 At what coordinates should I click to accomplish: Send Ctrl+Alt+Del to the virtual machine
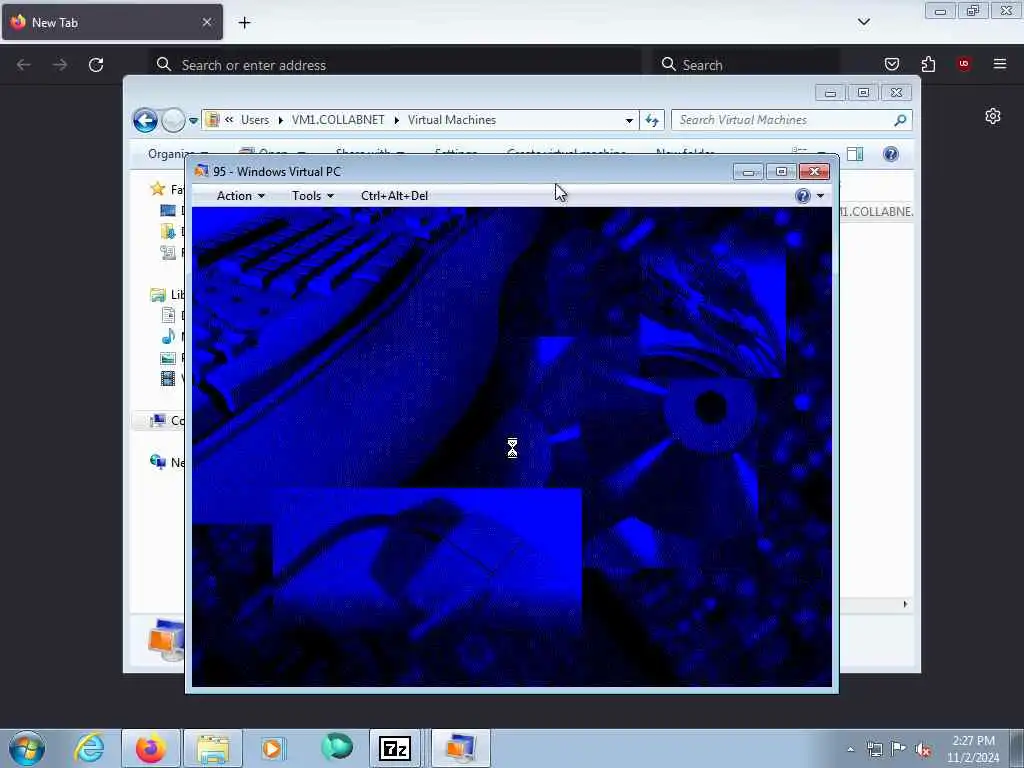pyautogui.click(x=394, y=196)
